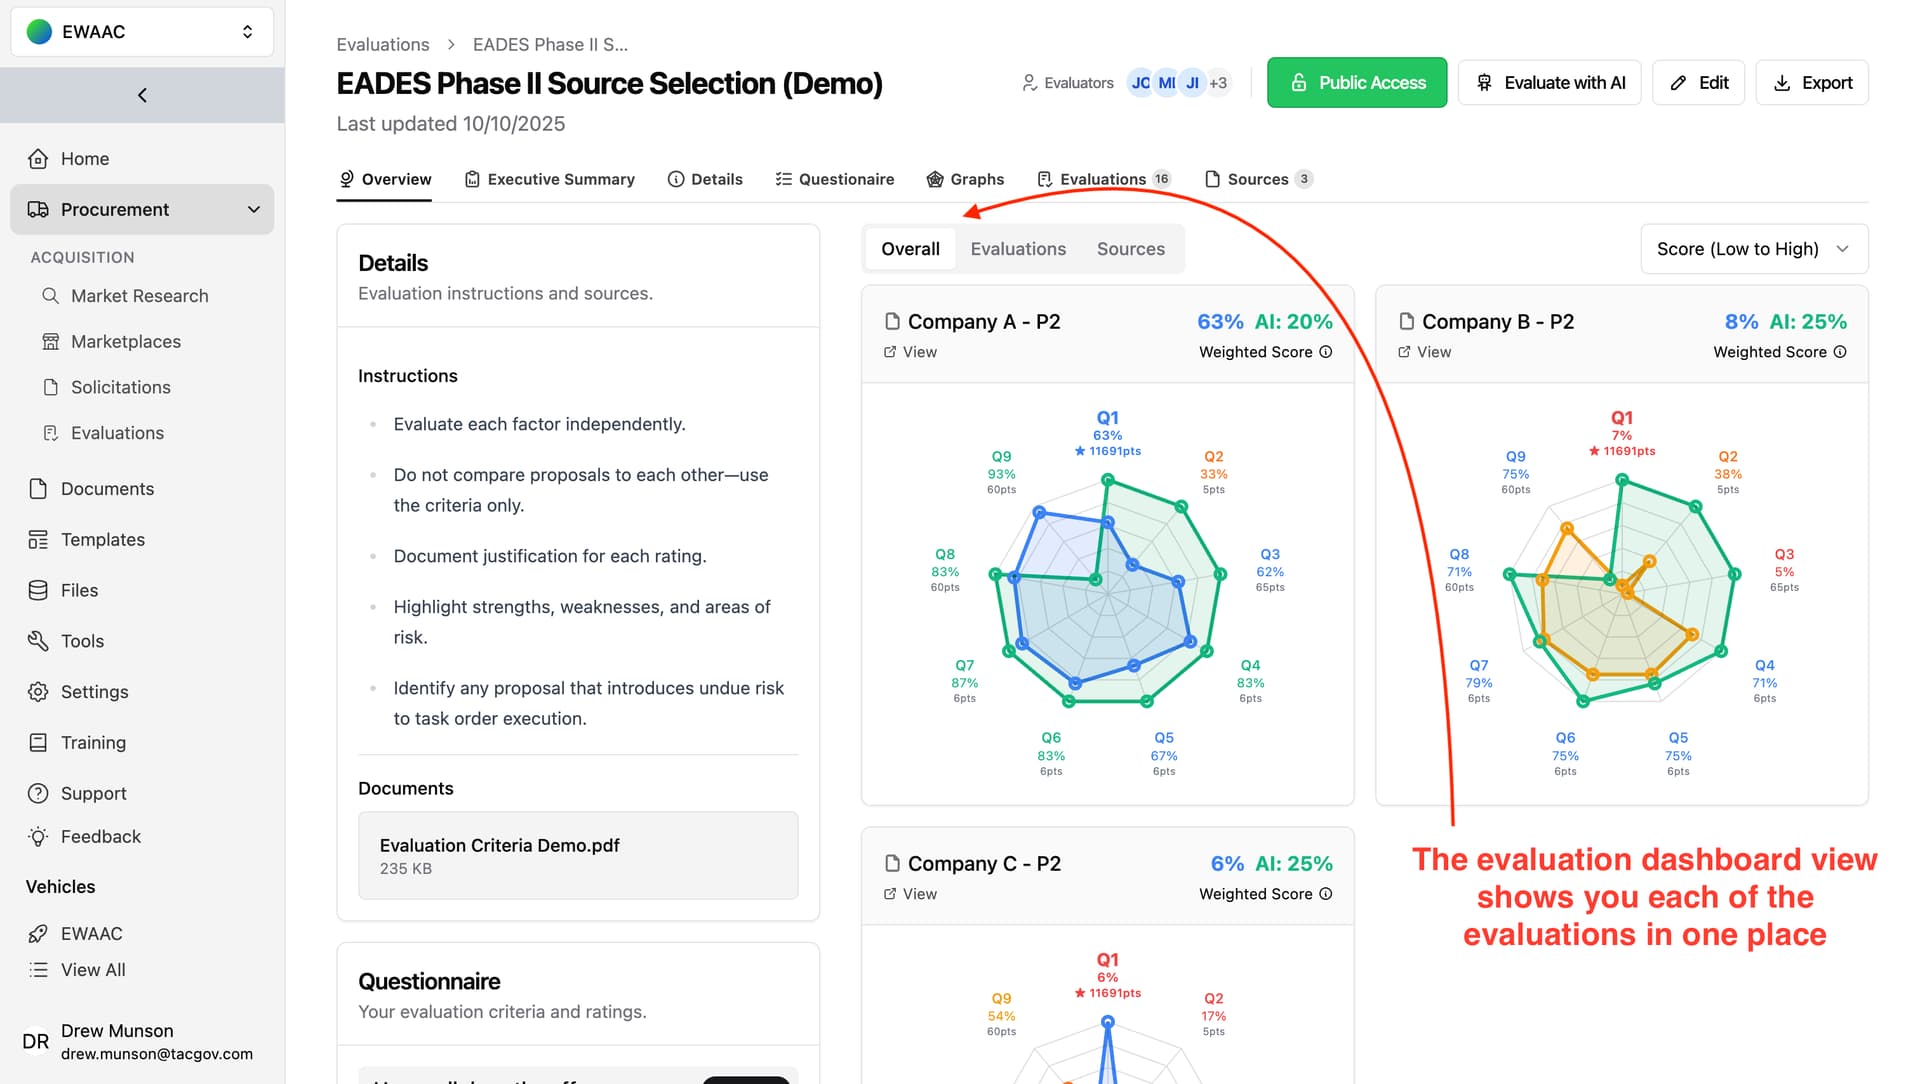This screenshot has width=1920, height=1084.
Task: Click the Support help icon
Action: pyautogui.click(x=38, y=794)
